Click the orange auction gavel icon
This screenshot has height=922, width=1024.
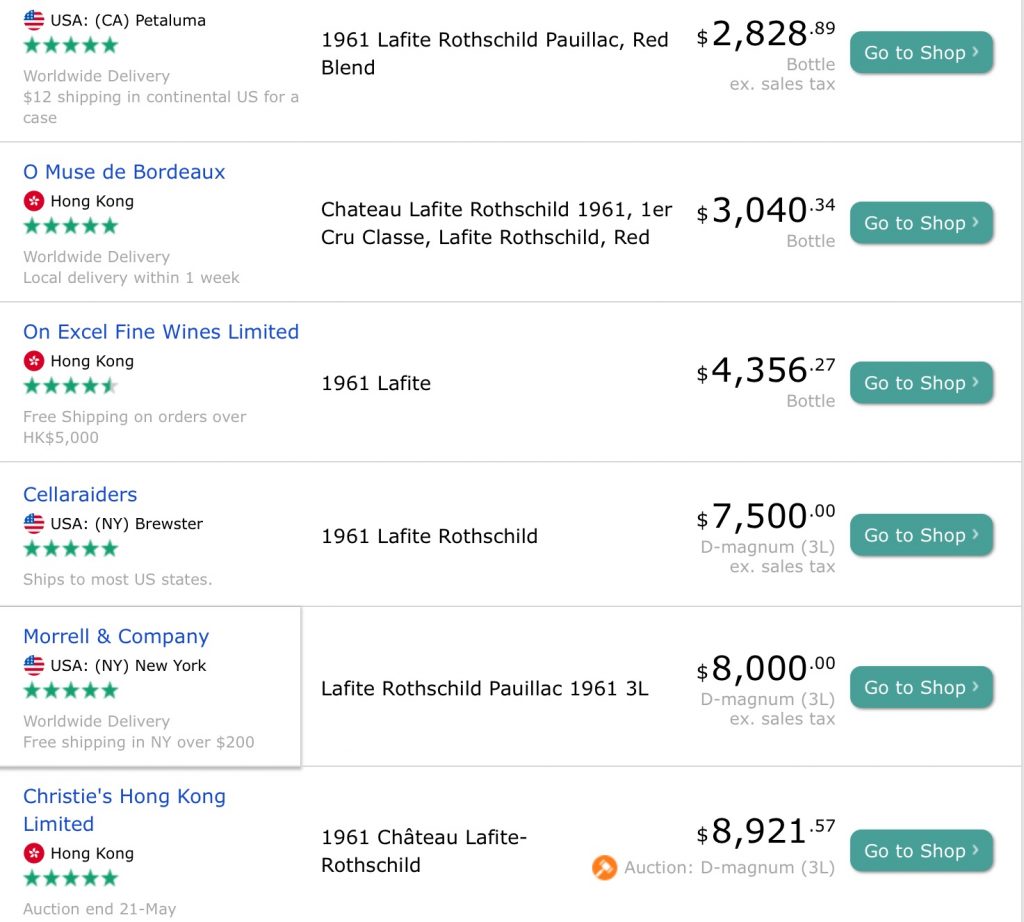click(604, 867)
